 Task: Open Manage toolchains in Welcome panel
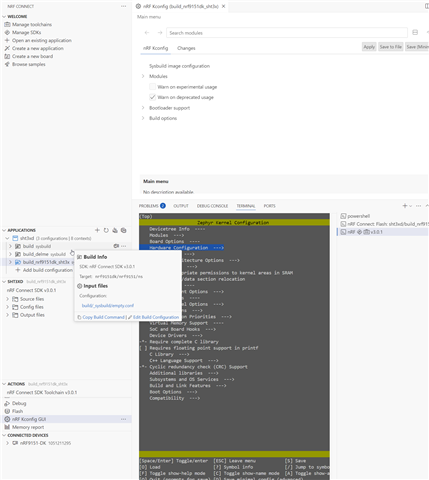32,25
